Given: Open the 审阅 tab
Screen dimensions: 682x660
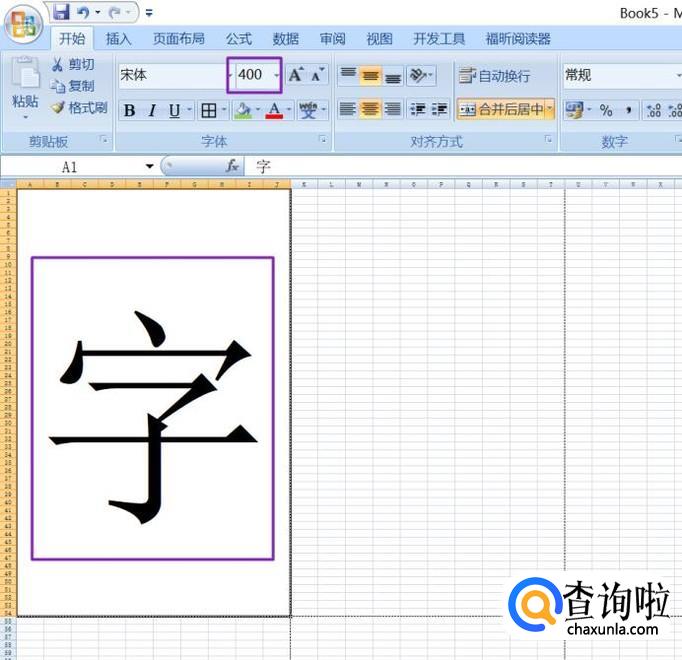Looking at the screenshot, I should pyautogui.click(x=332, y=39).
